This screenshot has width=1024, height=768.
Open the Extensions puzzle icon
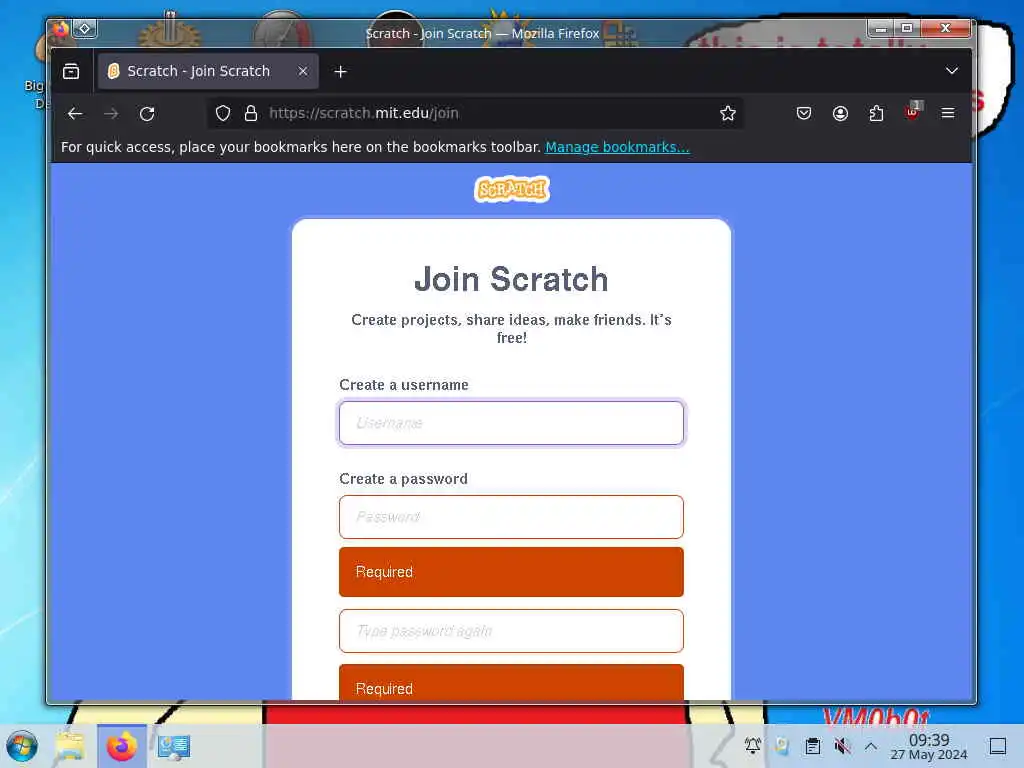coord(876,114)
